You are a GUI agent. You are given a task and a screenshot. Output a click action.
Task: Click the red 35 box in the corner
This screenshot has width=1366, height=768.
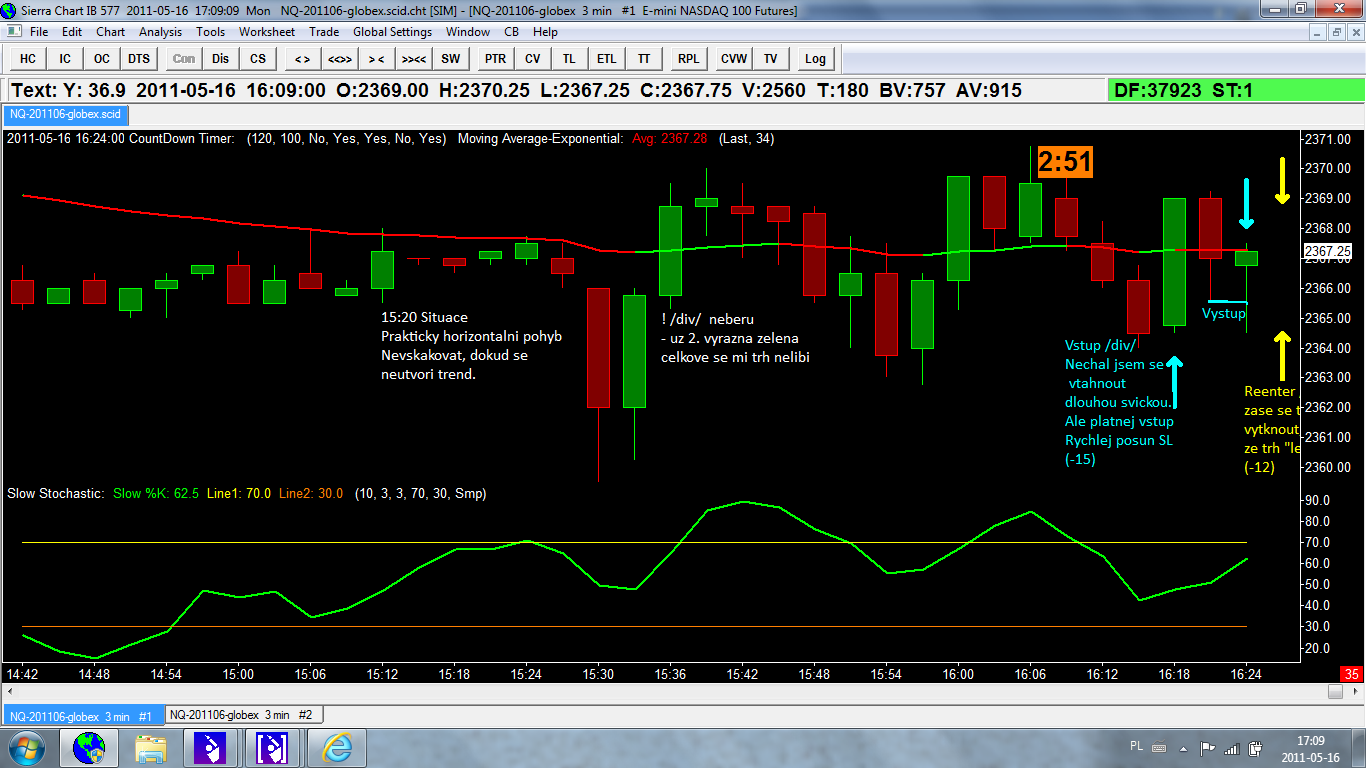pos(1353,674)
